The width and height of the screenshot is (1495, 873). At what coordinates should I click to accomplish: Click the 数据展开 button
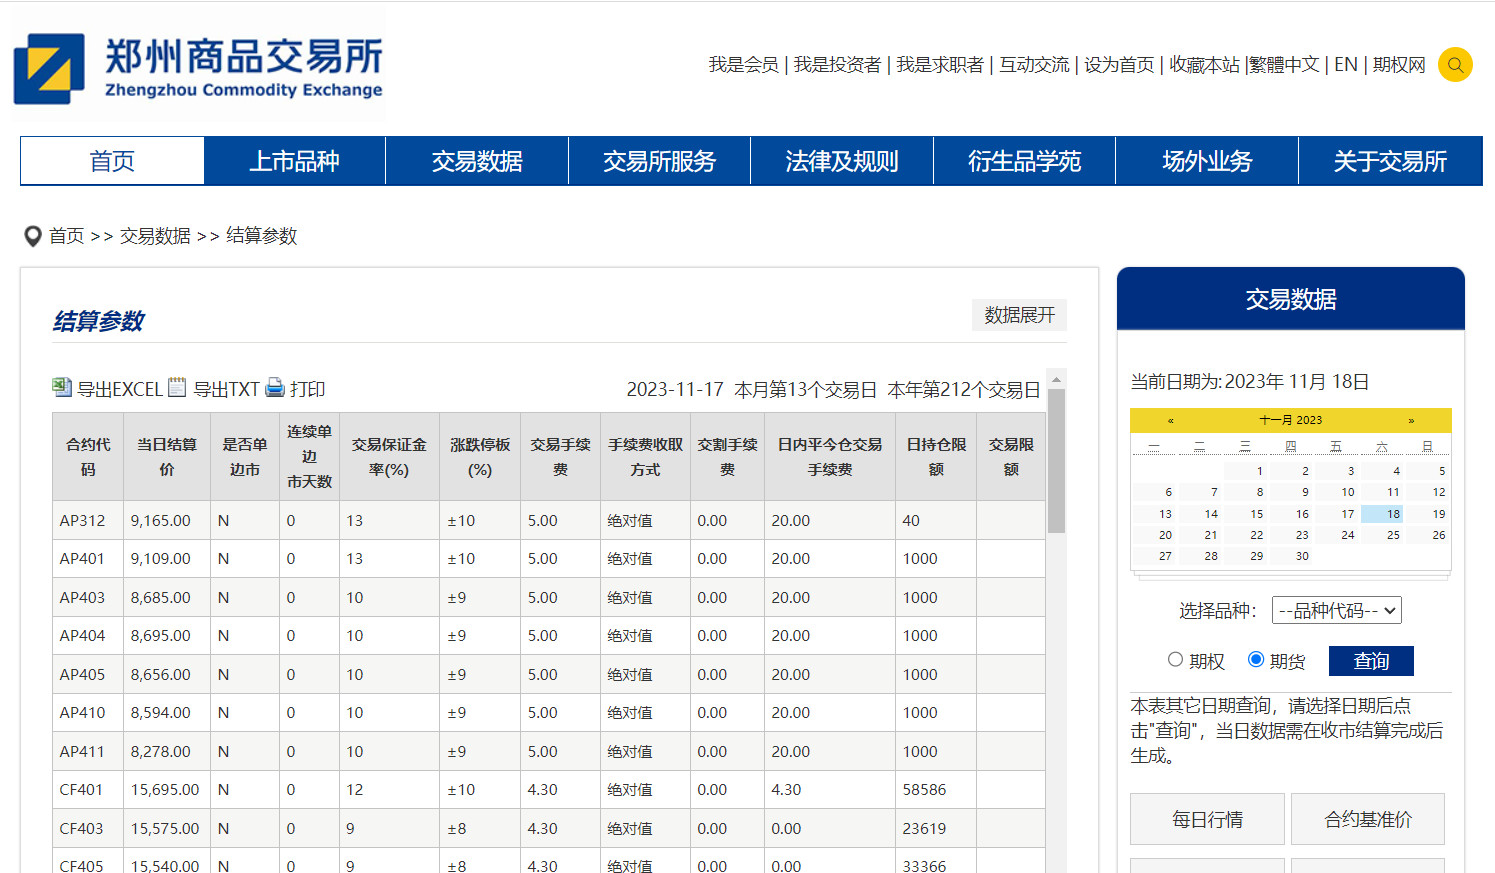(x=1019, y=315)
